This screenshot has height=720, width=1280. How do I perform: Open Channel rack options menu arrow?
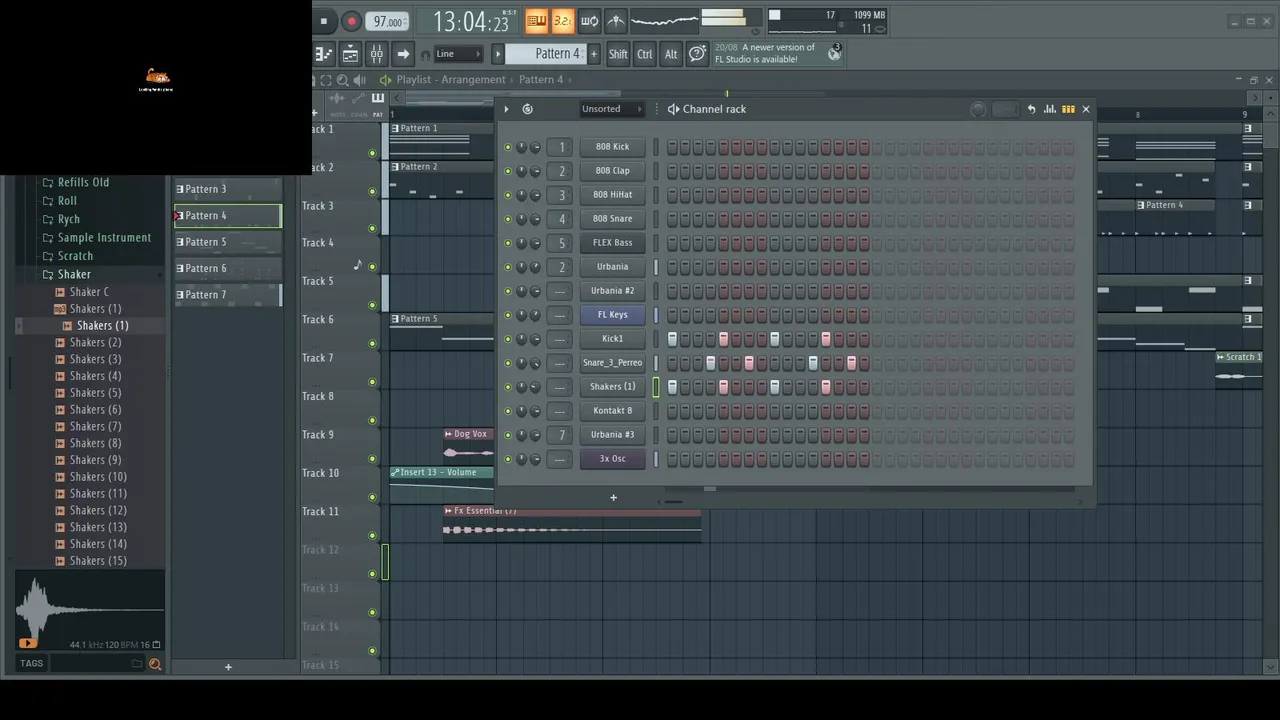tap(506, 109)
